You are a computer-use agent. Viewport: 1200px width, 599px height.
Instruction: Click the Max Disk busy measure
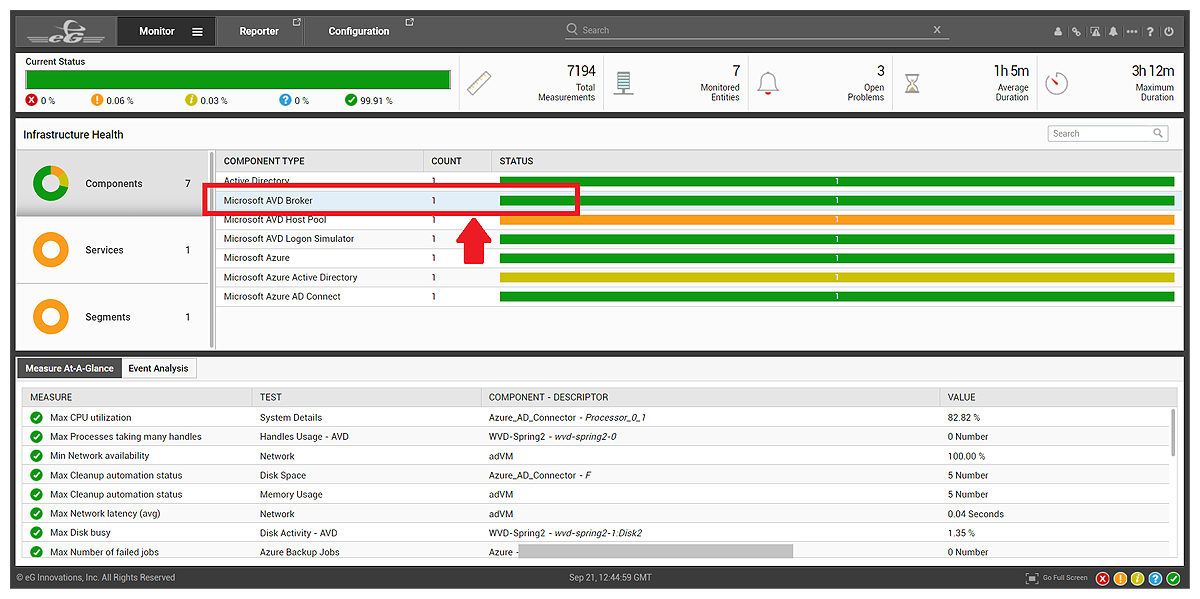[x=80, y=533]
